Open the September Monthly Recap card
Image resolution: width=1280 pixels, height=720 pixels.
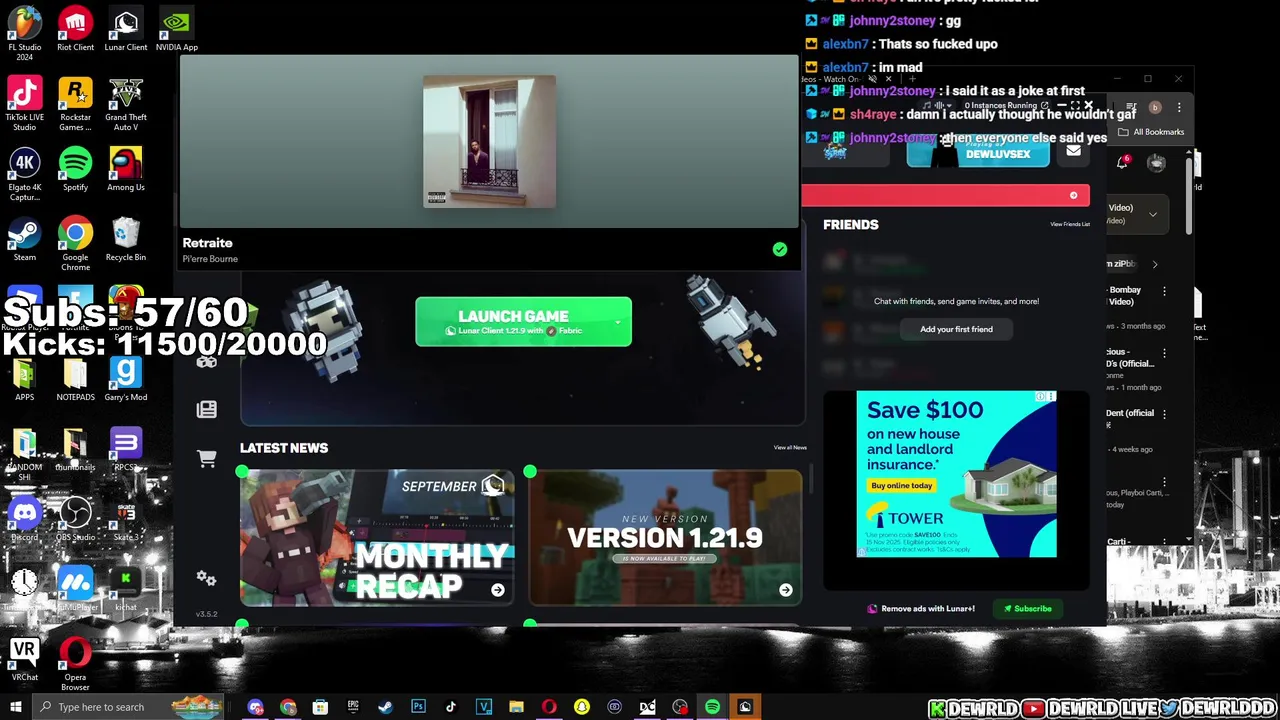[378, 538]
